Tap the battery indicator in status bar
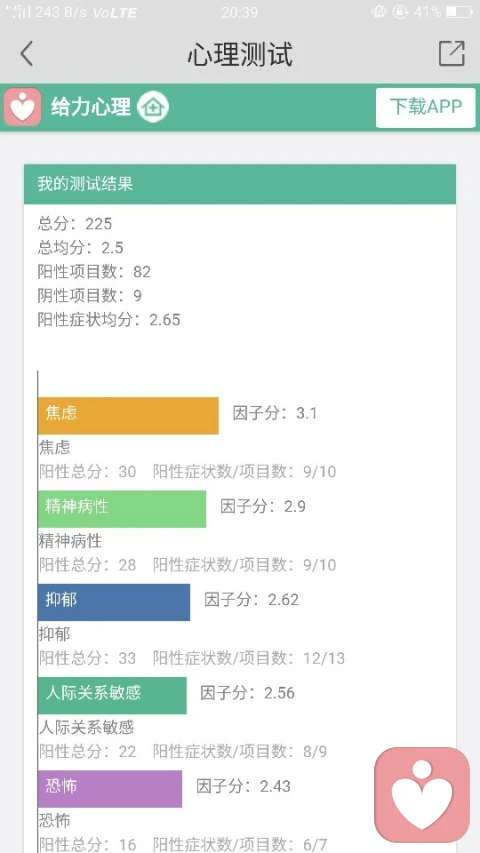The image size is (480, 853). pyautogui.click(x=459, y=12)
